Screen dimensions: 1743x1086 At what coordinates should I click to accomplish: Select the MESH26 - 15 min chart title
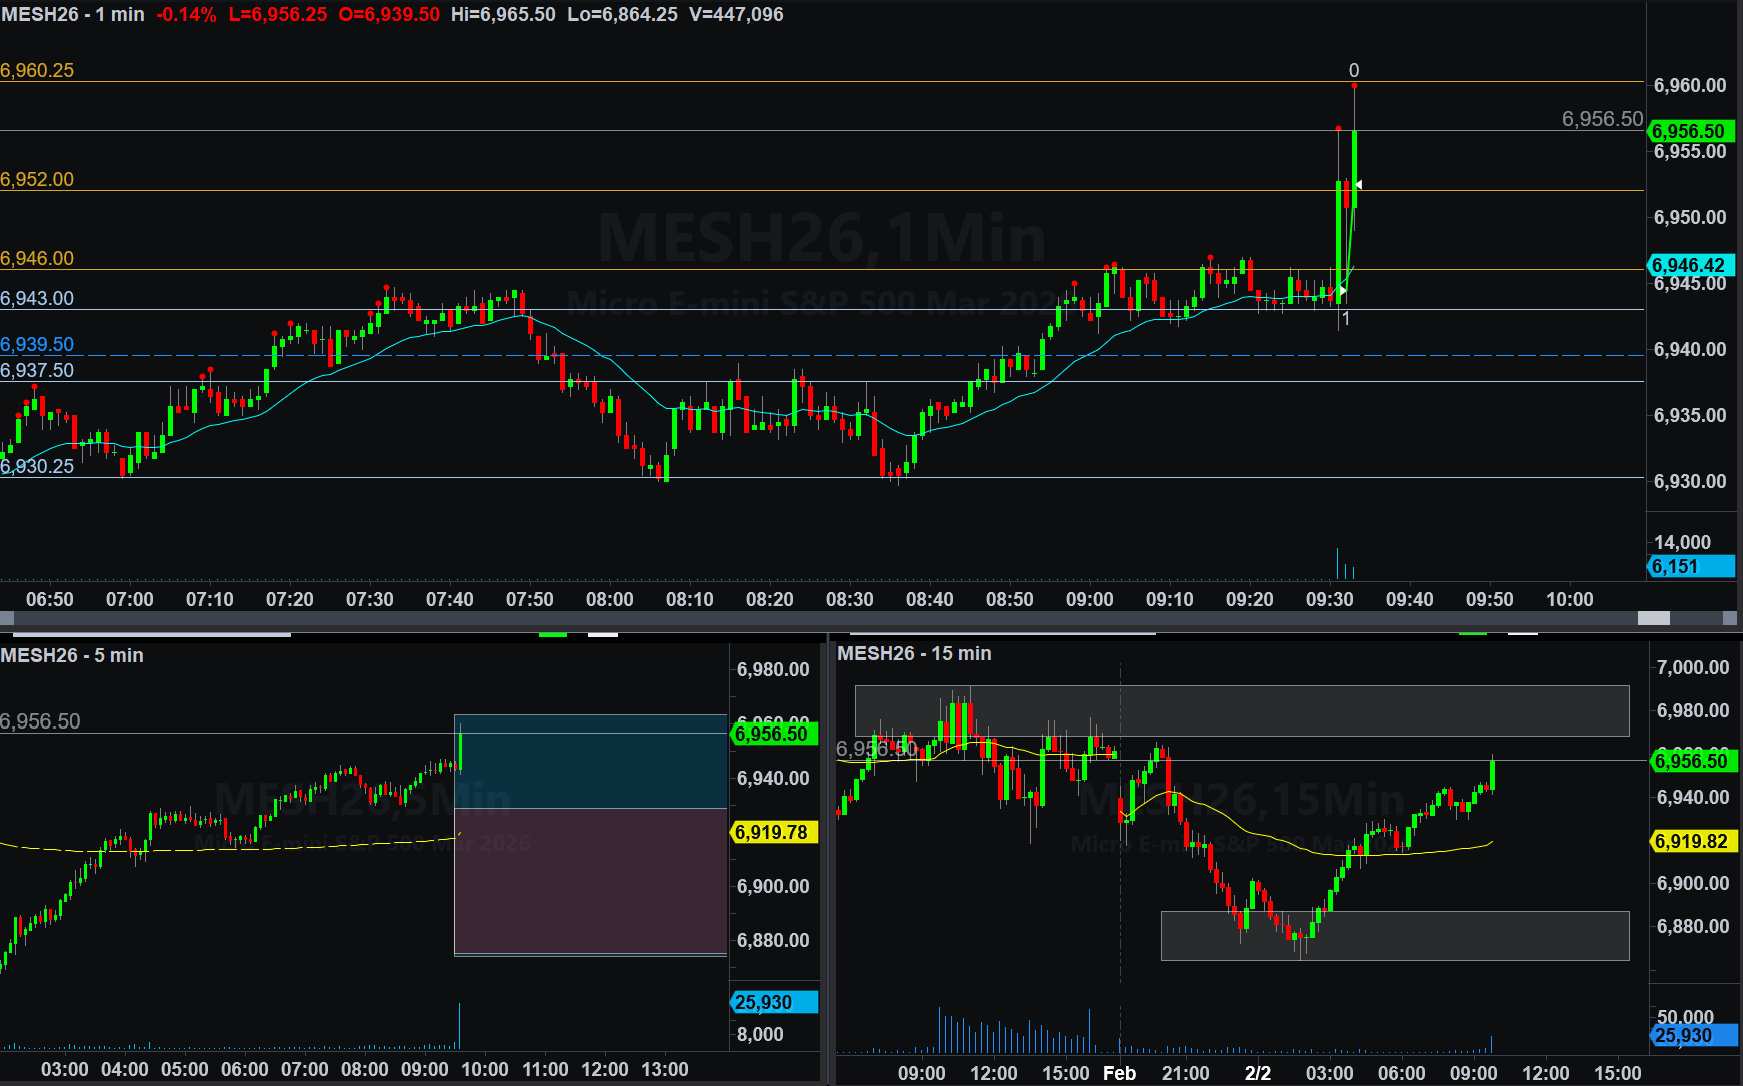[914, 654]
